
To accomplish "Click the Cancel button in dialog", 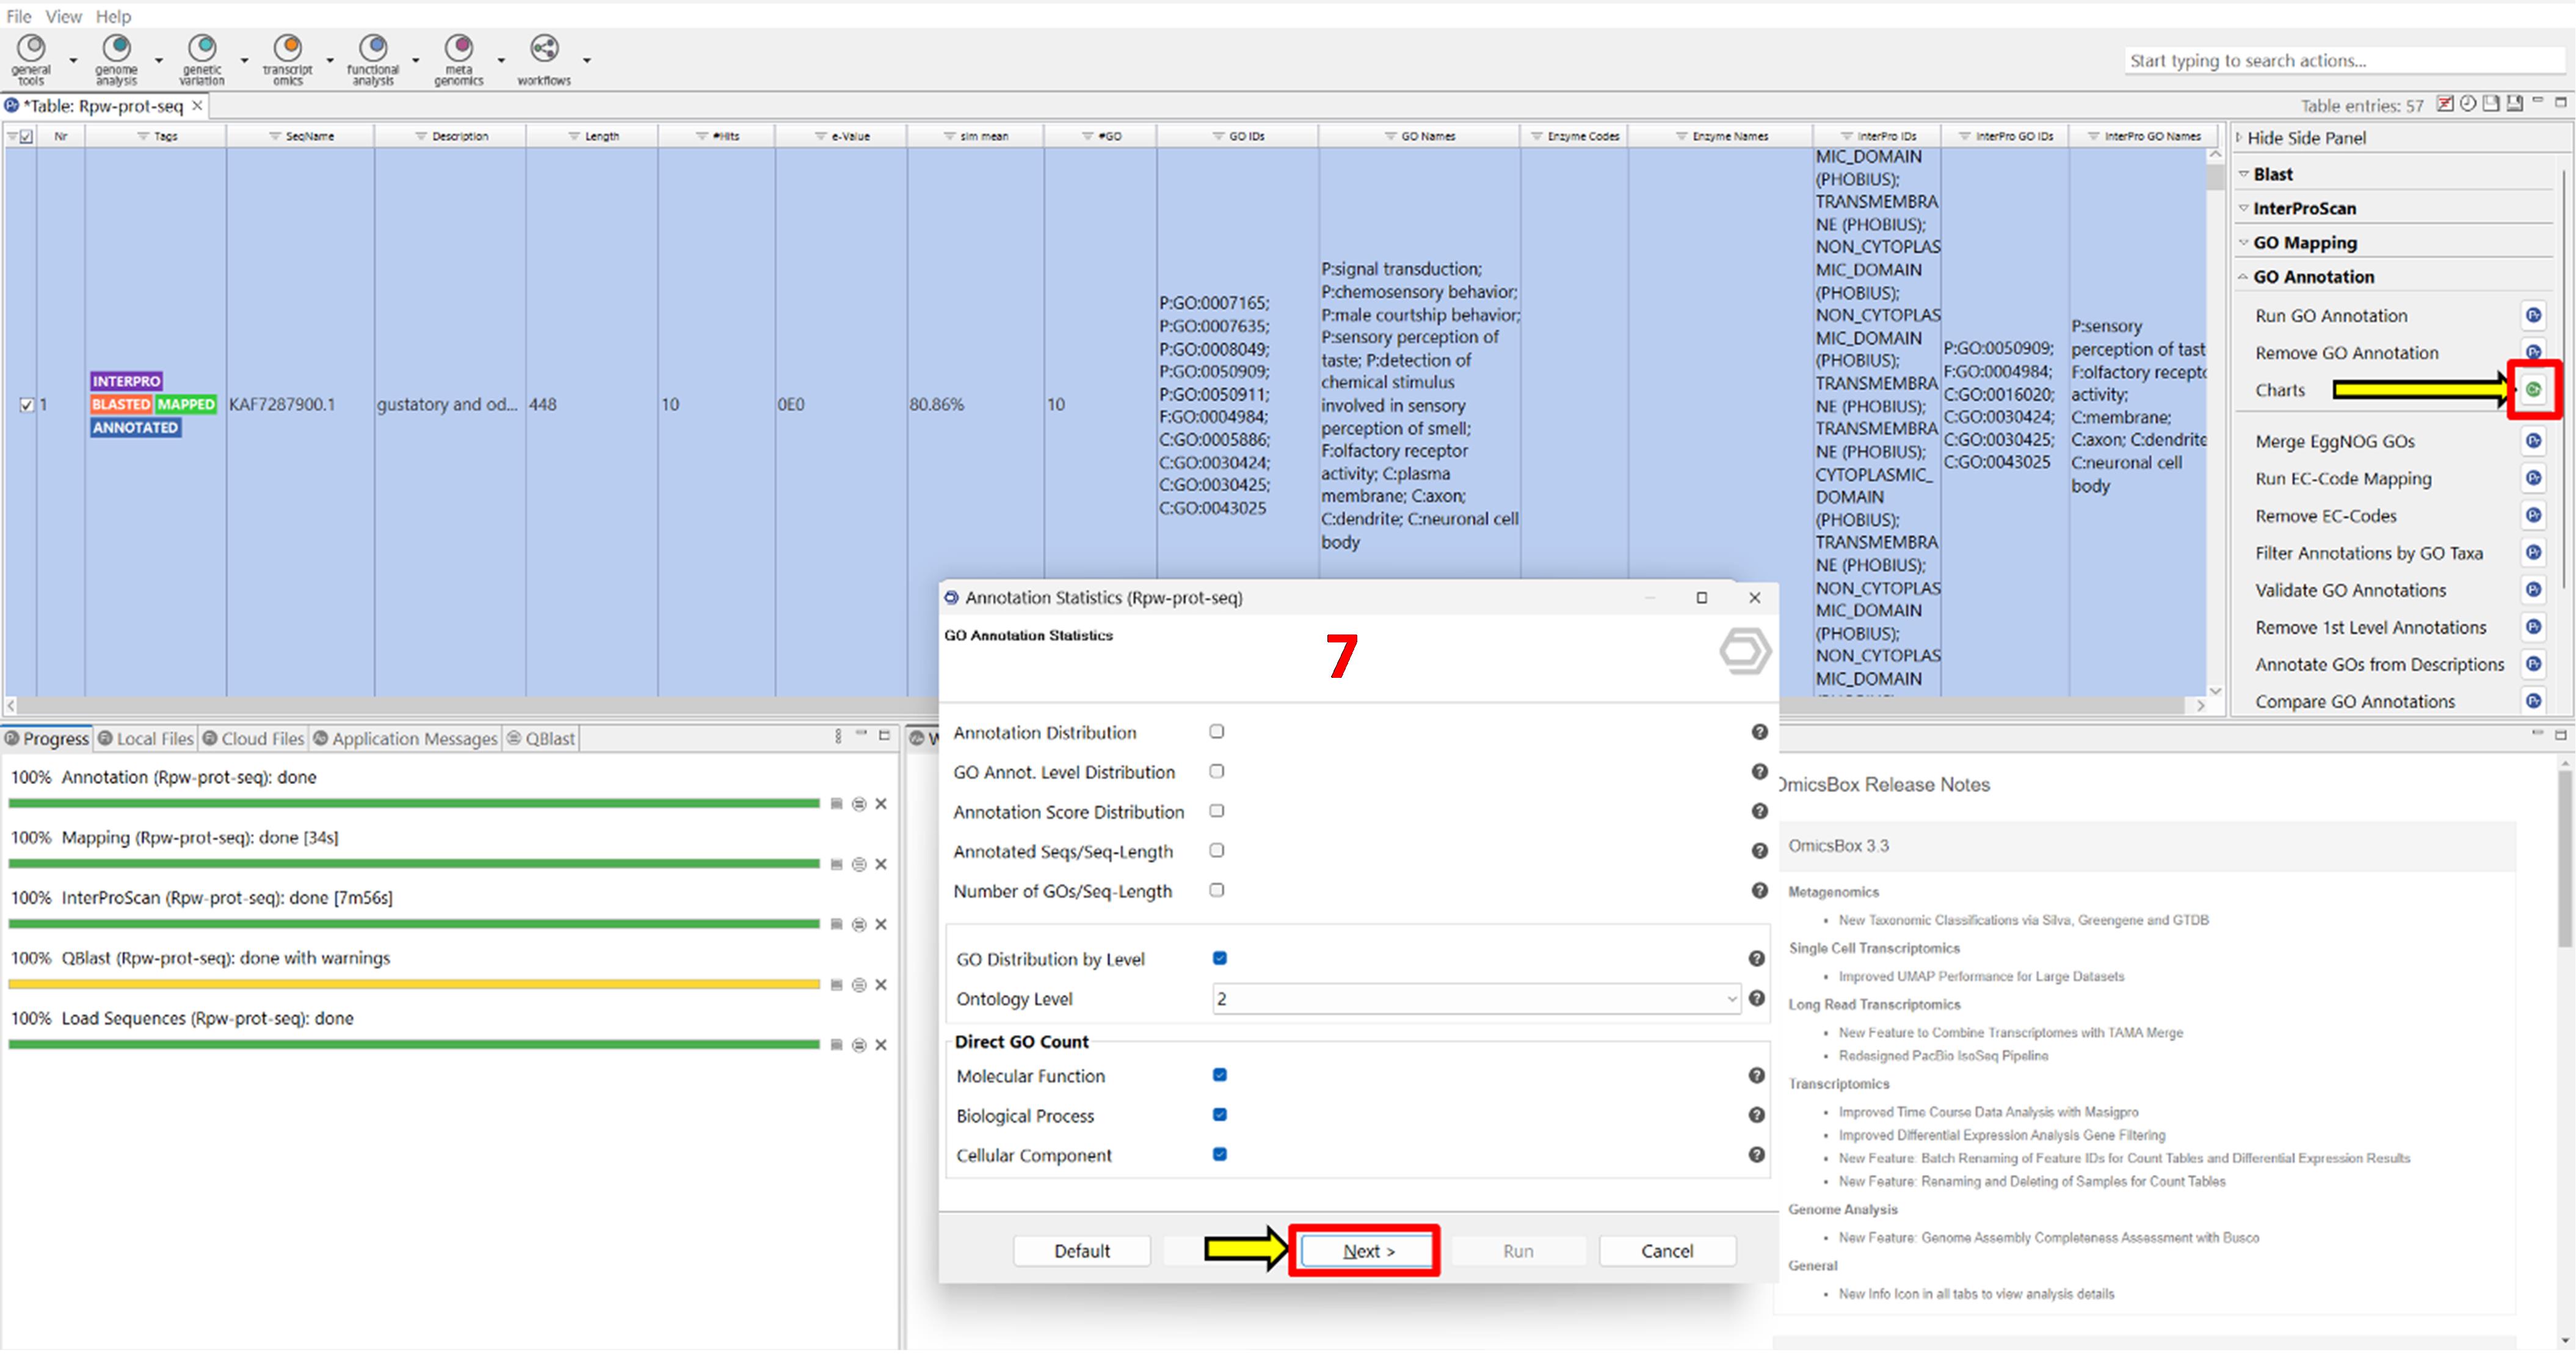I will click(1666, 1251).
